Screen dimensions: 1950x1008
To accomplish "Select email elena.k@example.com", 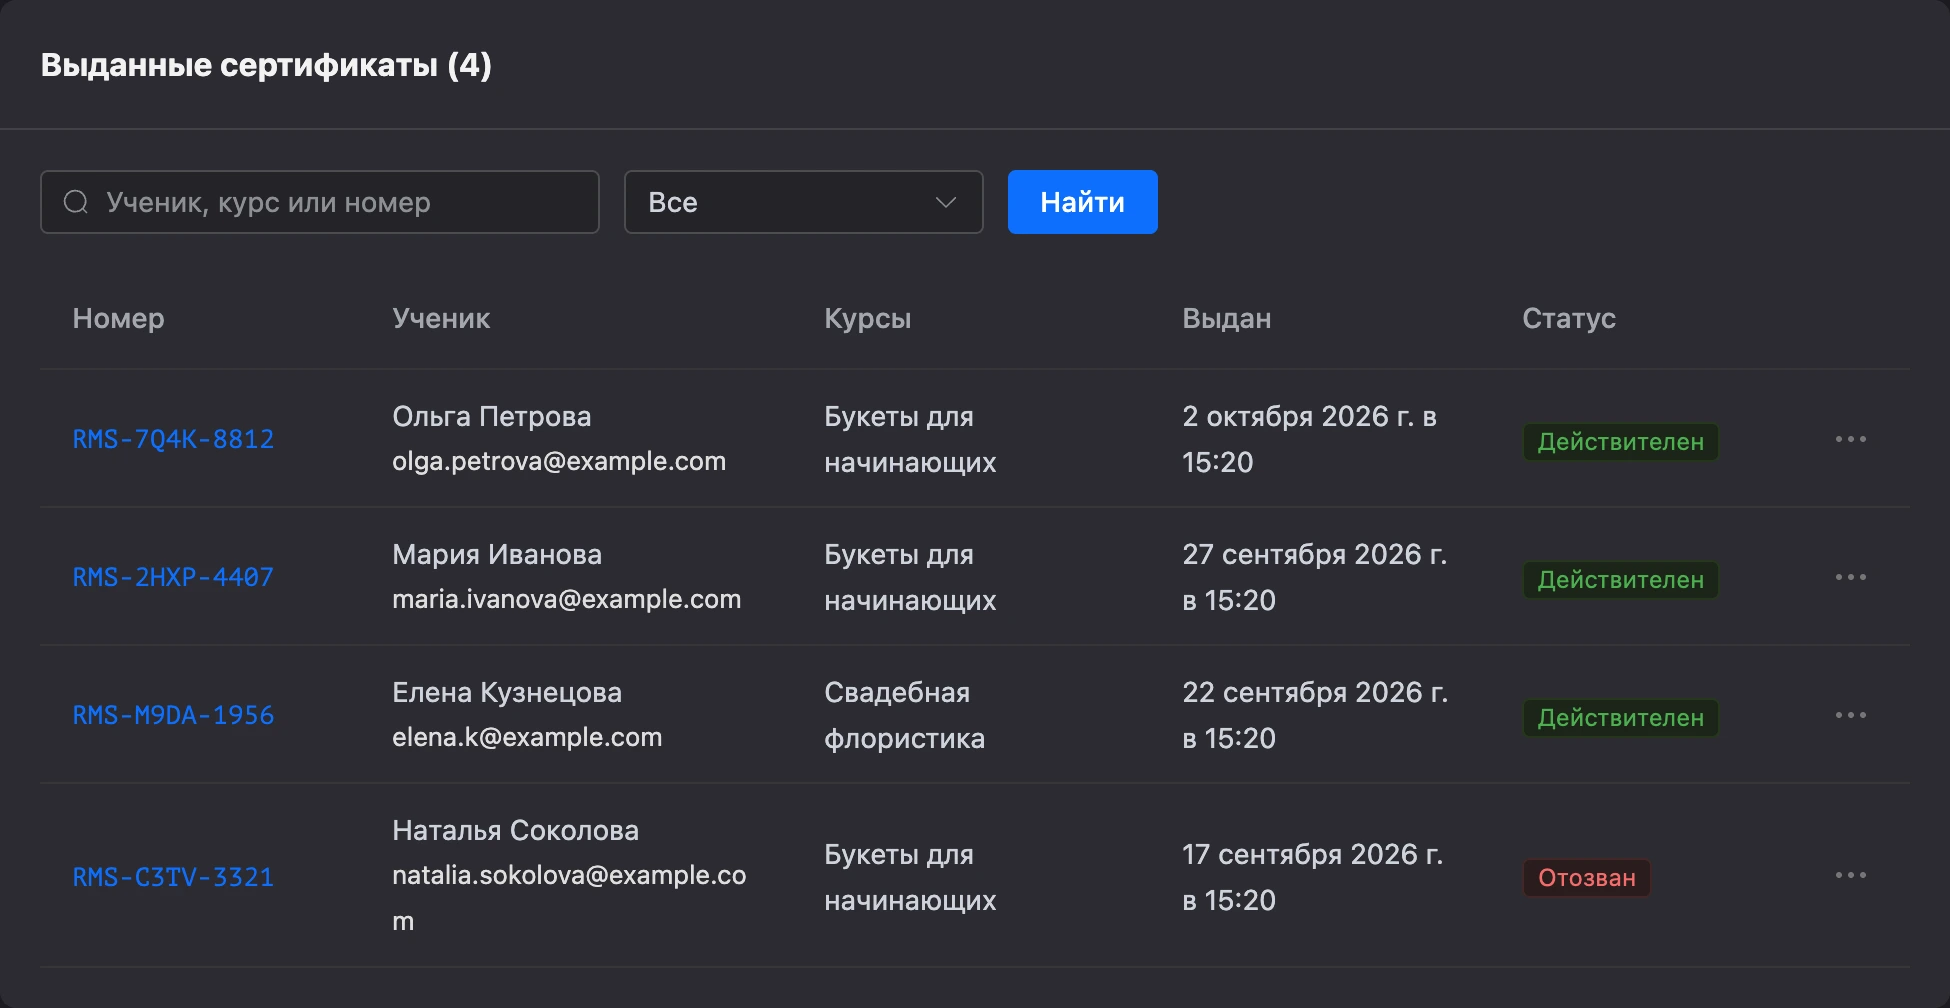I will click(527, 737).
